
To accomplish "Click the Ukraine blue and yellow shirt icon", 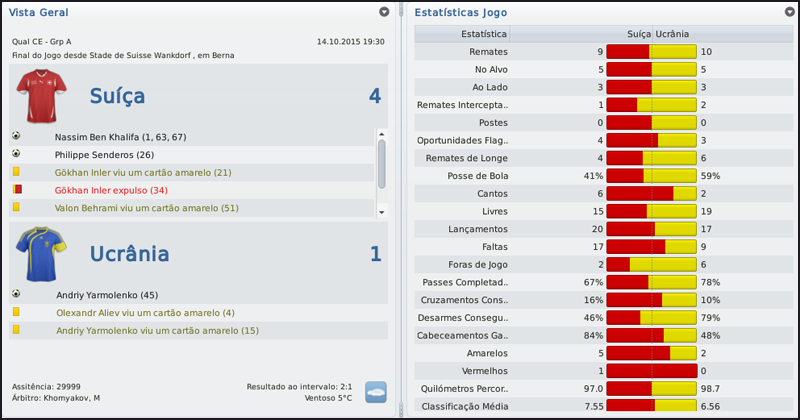I will pyautogui.click(x=40, y=254).
